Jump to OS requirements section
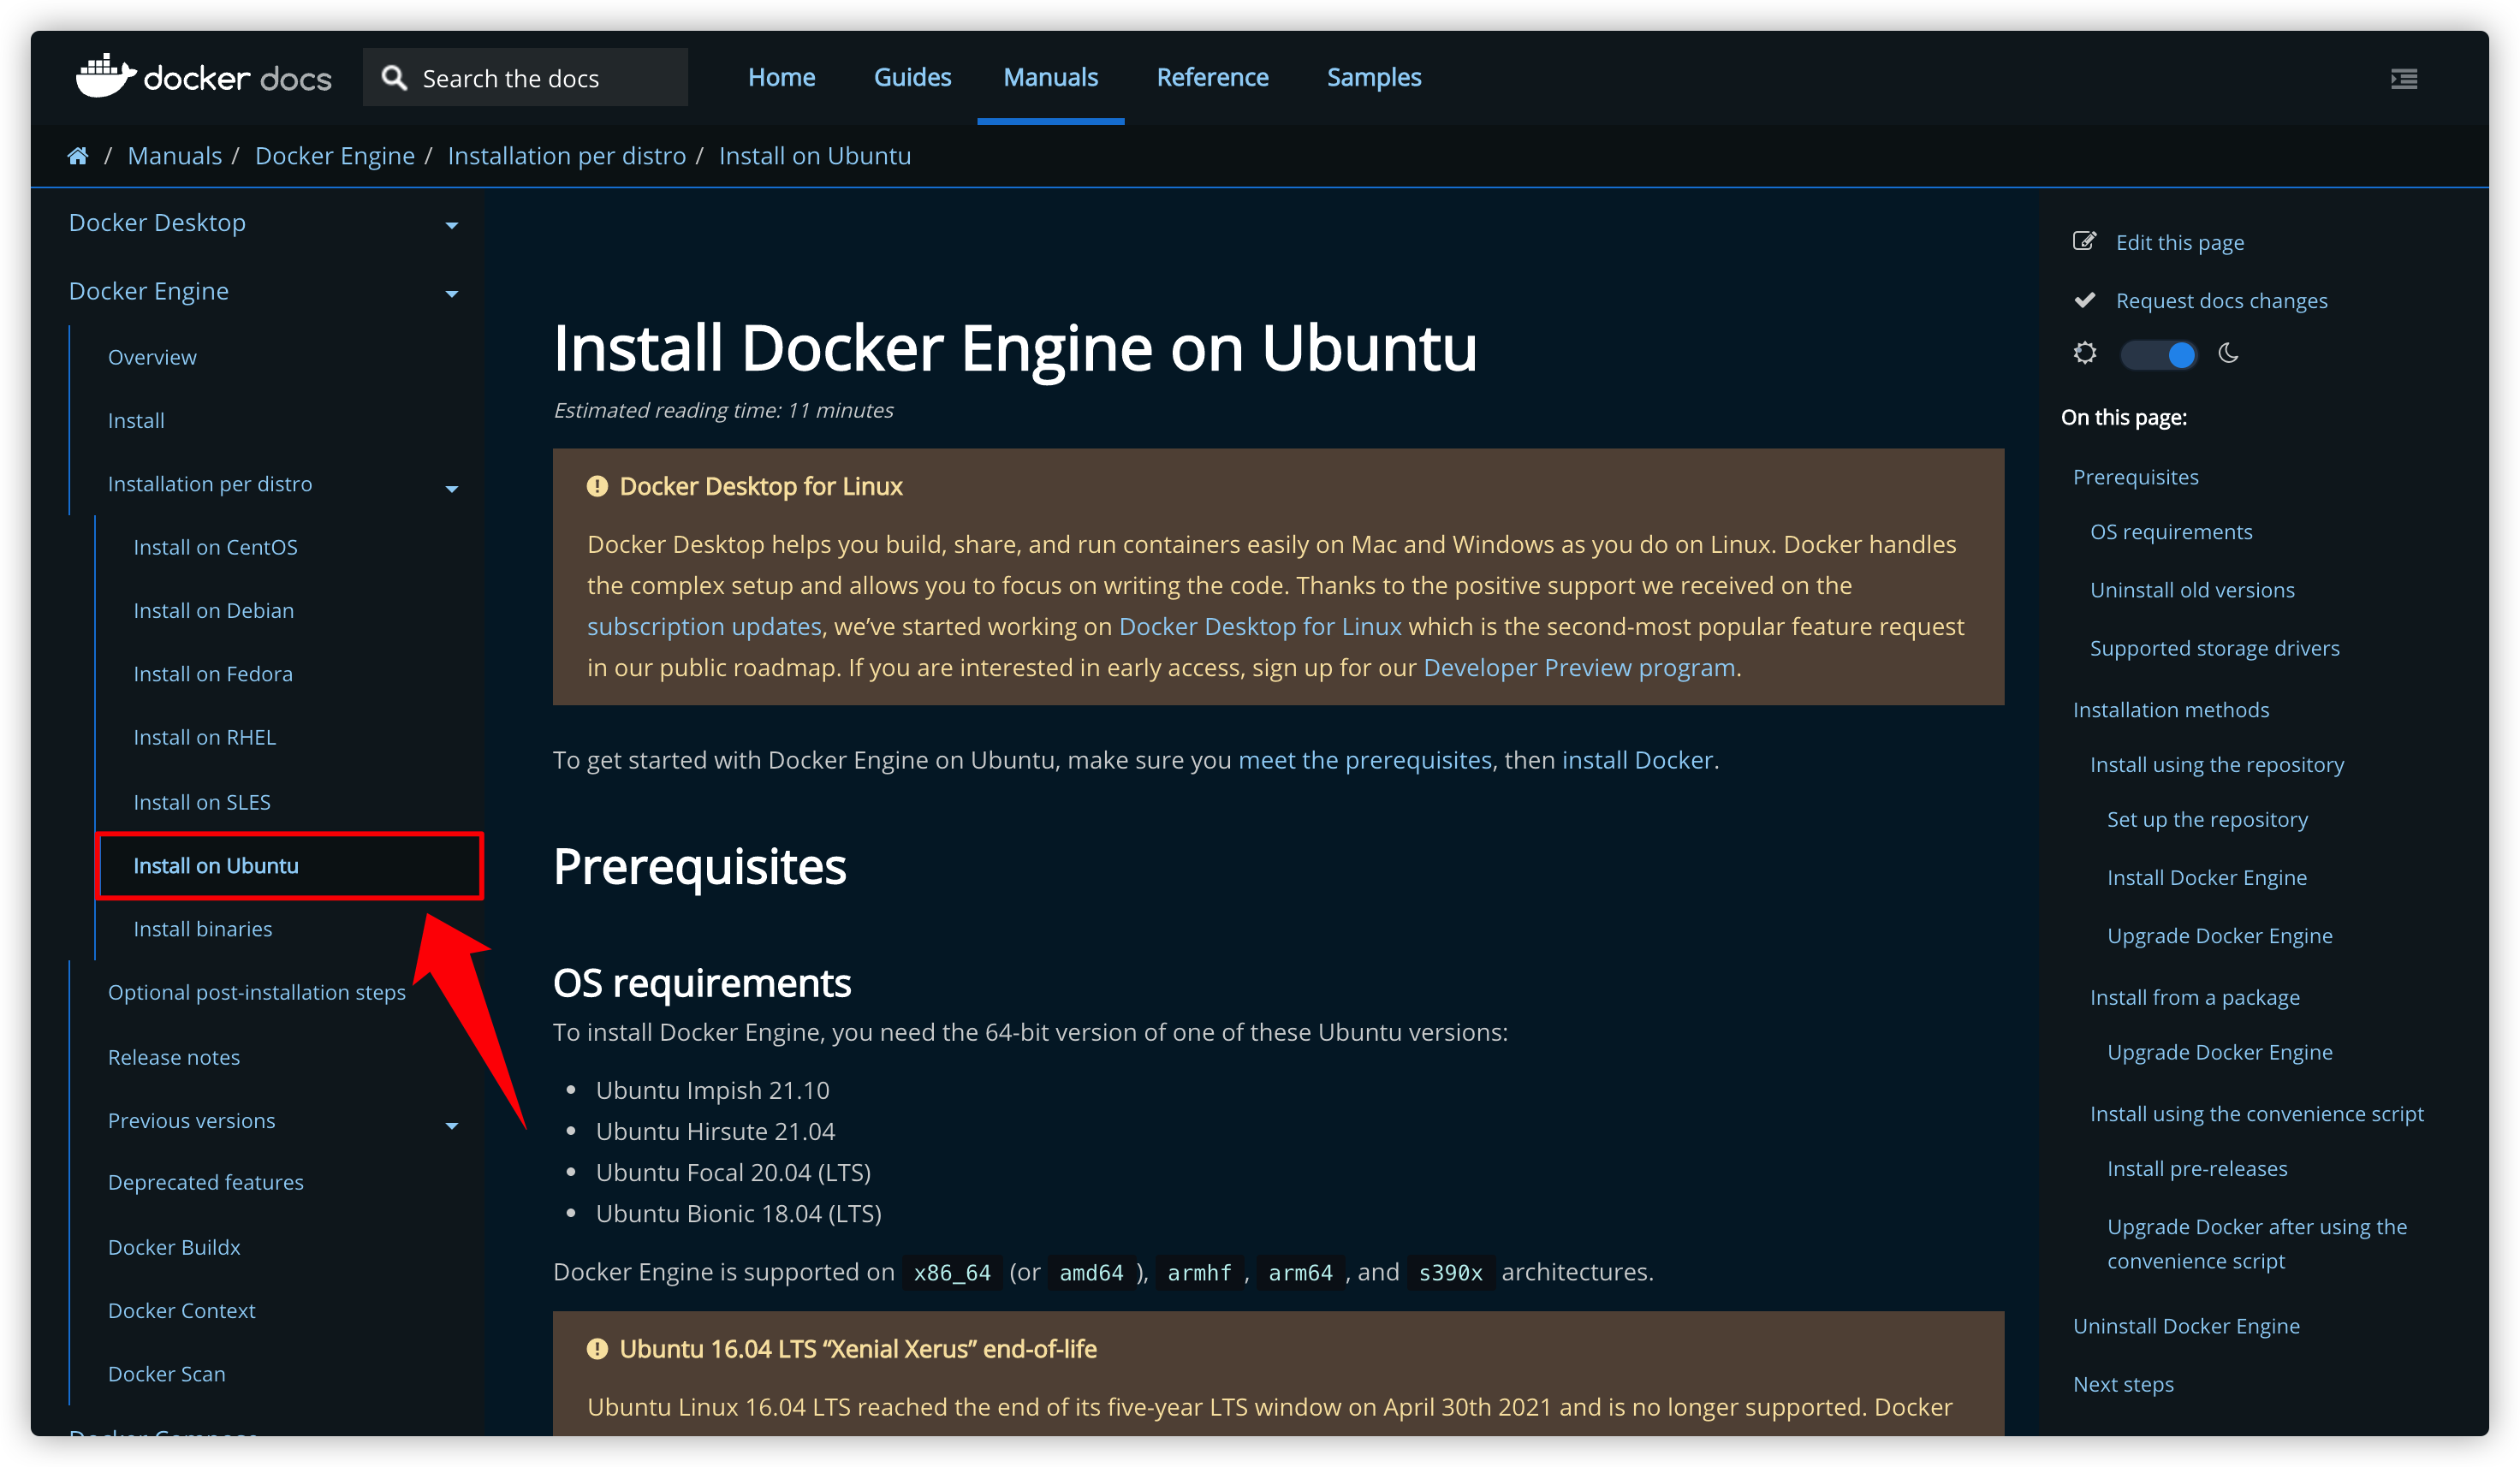This screenshot has width=2520, height=1467. [2171, 532]
